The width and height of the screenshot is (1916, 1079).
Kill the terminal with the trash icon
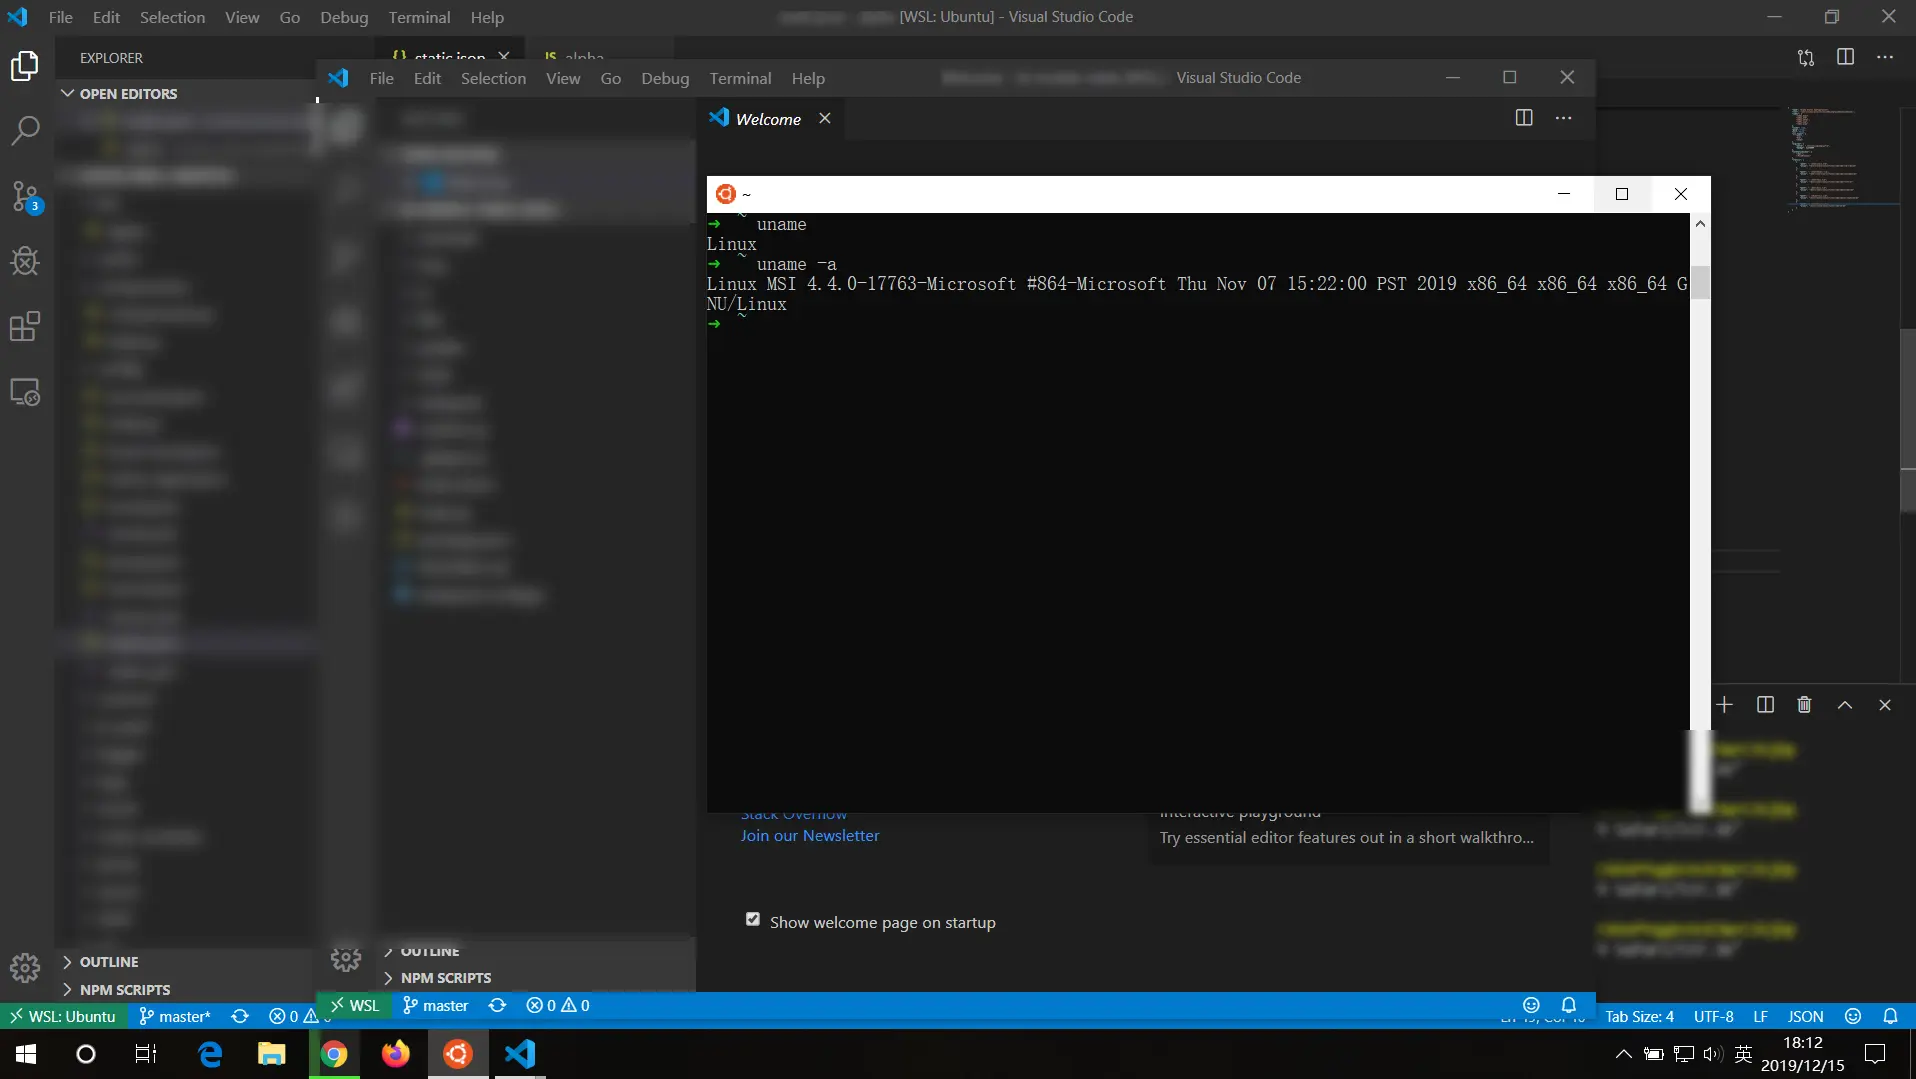tap(1805, 705)
